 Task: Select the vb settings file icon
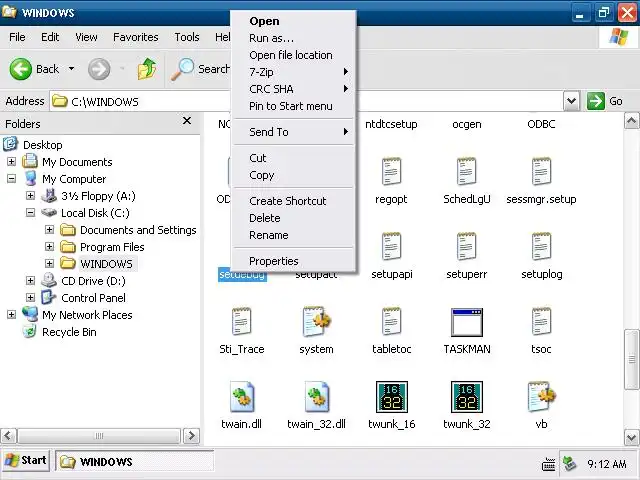[542, 397]
